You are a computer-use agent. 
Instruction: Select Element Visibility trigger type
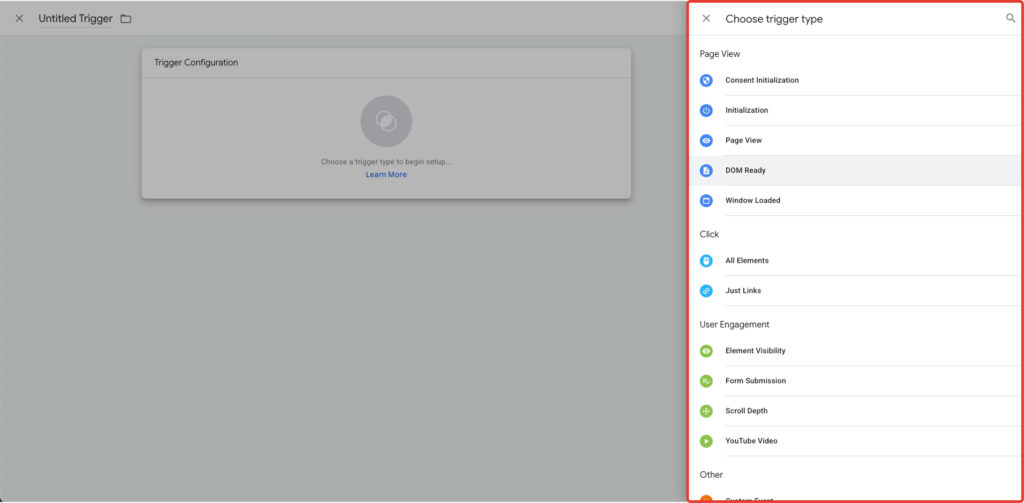click(x=857, y=351)
